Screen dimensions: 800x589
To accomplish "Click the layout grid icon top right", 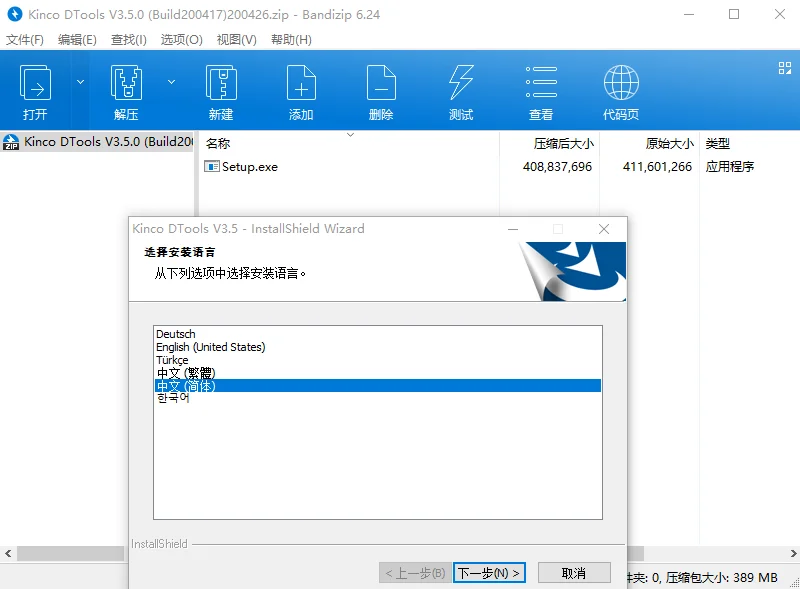I will (784, 68).
